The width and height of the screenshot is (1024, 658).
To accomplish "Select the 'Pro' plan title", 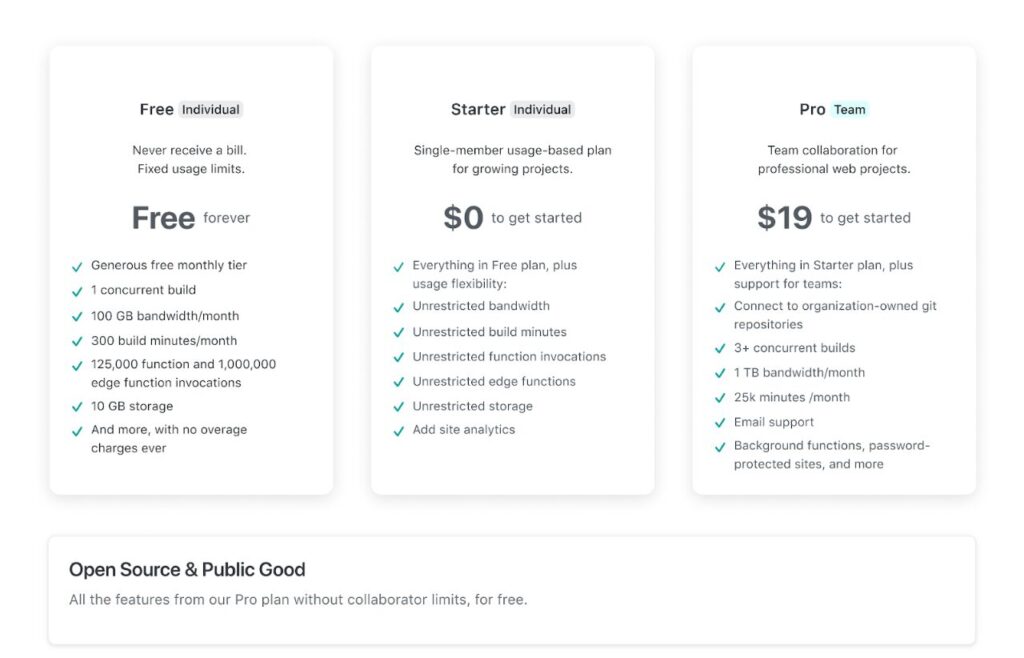I will [x=812, y=110].
